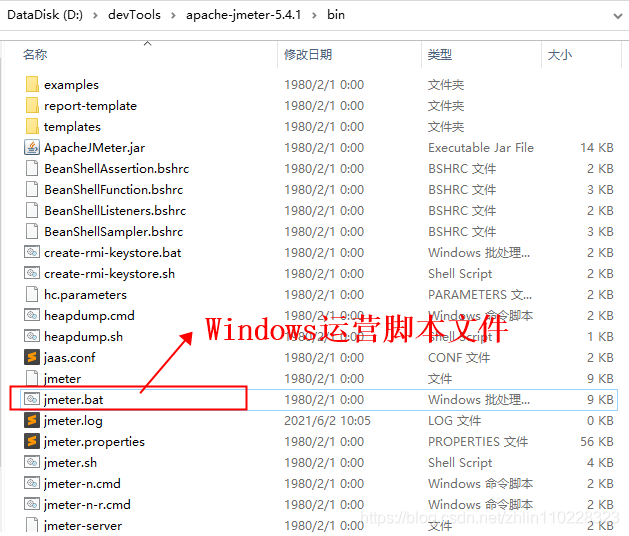629x536 pixels.
Task: Click the hc.parameters file icon
Action: pos(32,294)
